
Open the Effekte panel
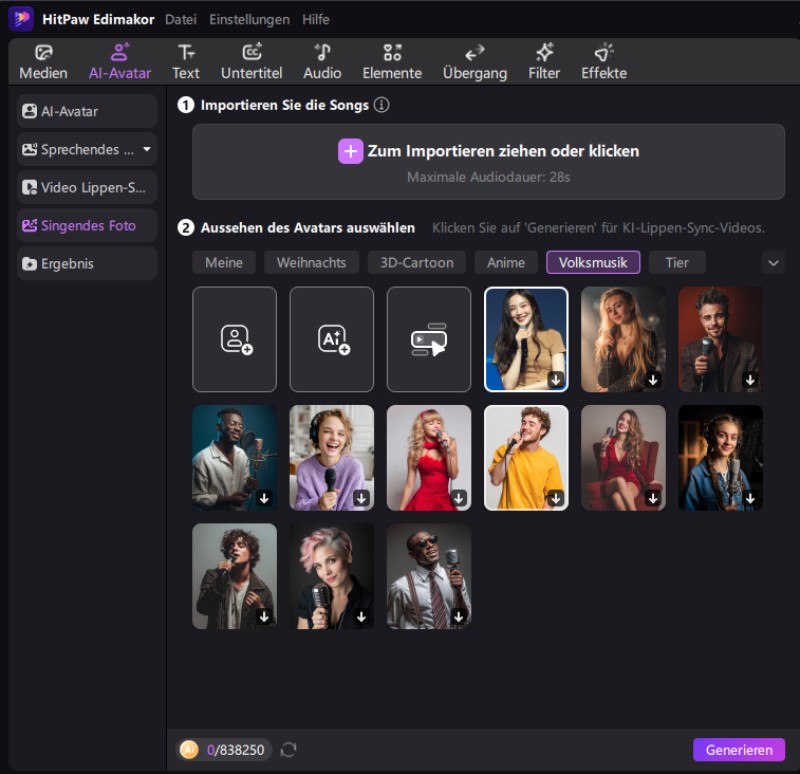(603, 59)
